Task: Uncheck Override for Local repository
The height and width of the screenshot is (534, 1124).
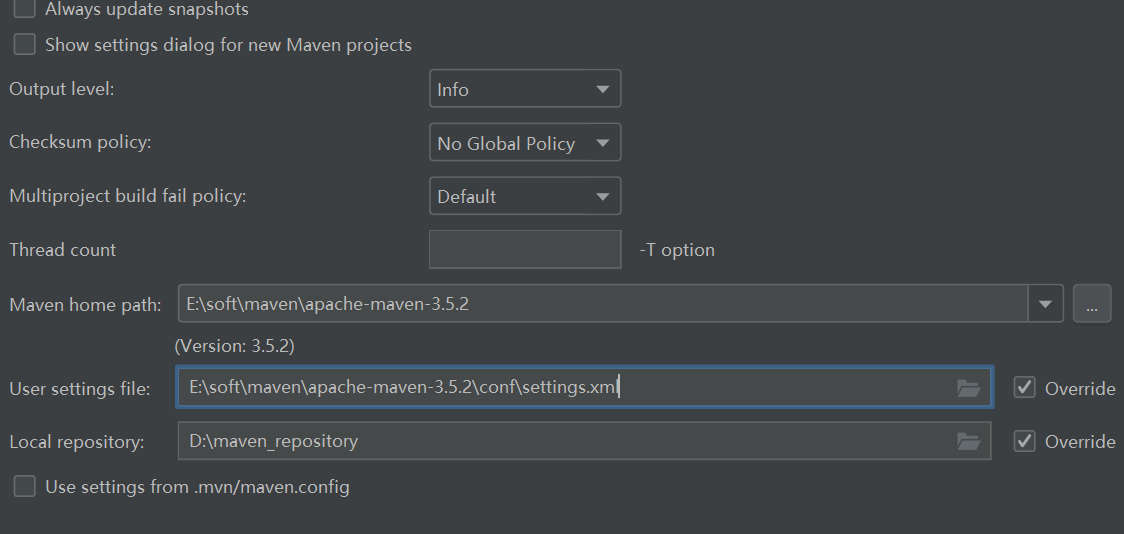Action: pyautogui.click(x=1024, y=441)
